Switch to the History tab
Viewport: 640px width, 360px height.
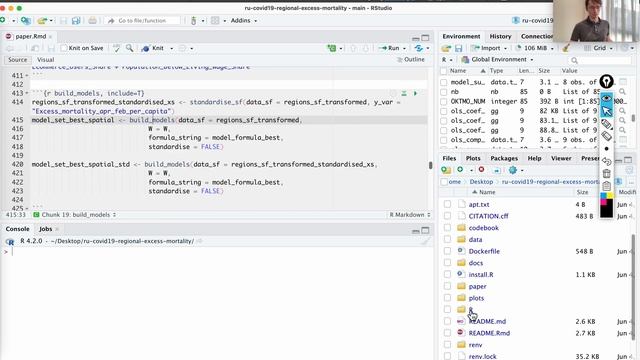500,36
